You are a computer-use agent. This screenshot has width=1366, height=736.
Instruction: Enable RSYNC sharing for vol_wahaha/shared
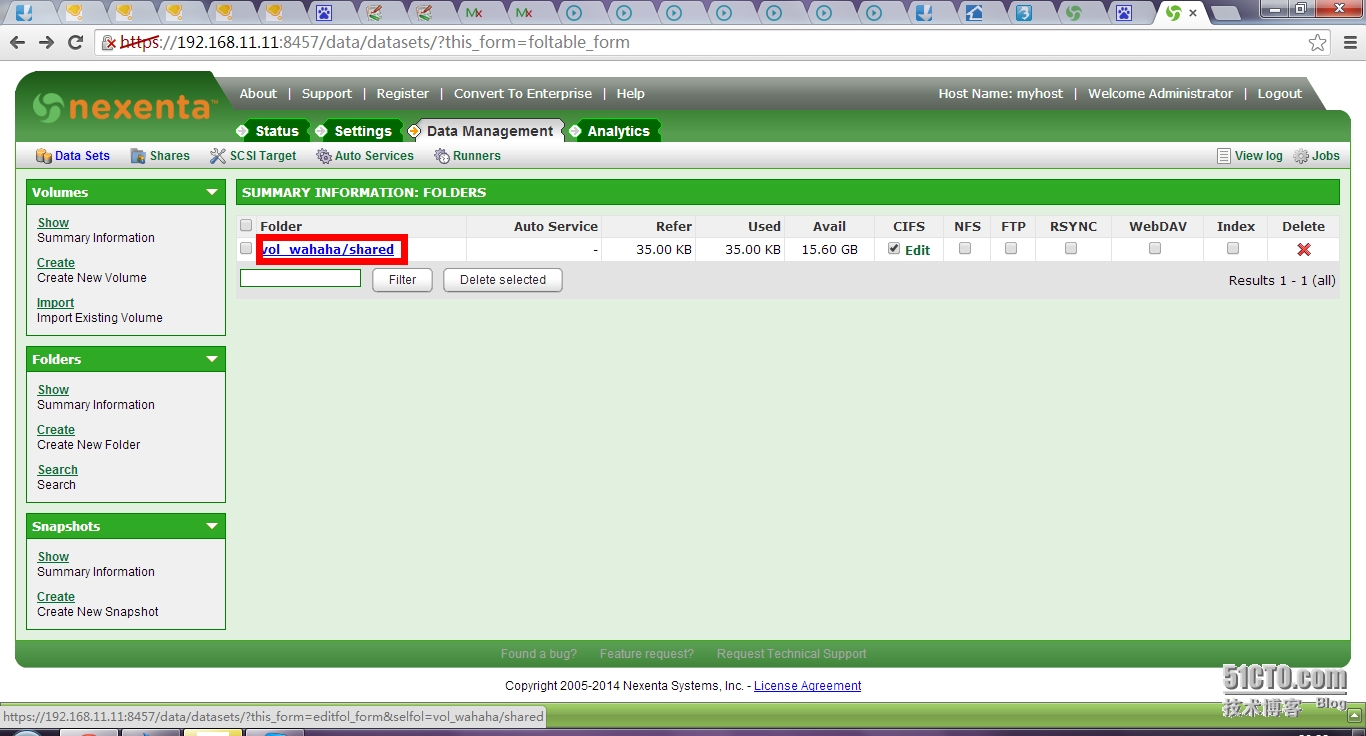1071,248
